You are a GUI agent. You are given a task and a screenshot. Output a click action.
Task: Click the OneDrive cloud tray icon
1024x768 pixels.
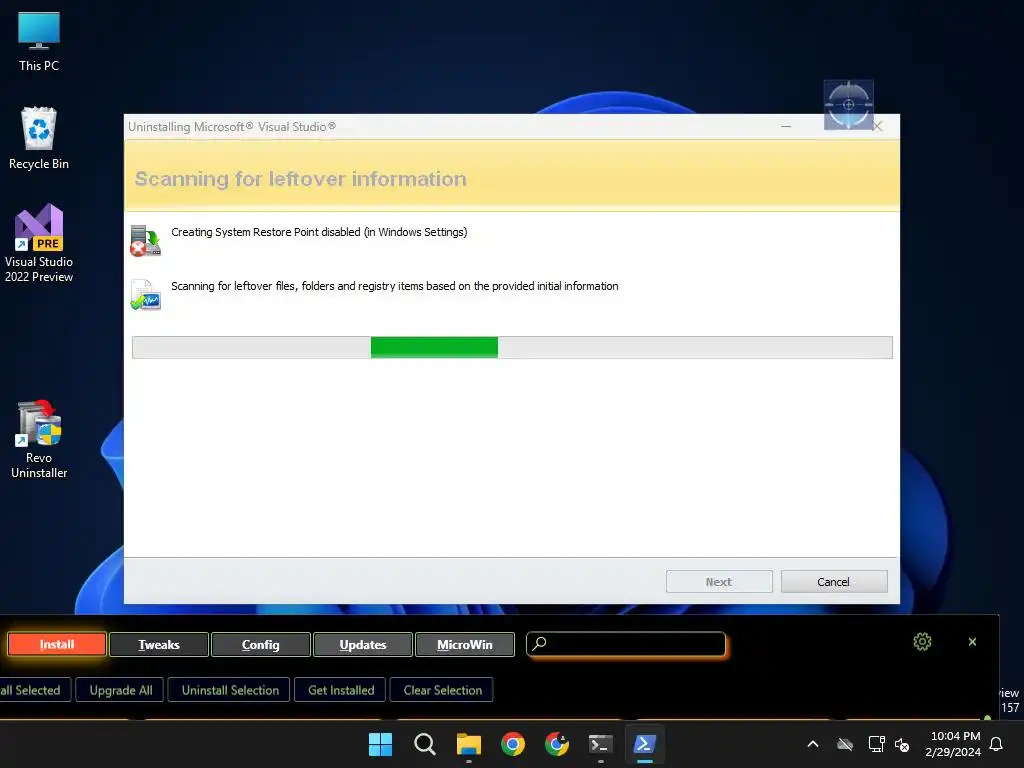click(845, 744)
